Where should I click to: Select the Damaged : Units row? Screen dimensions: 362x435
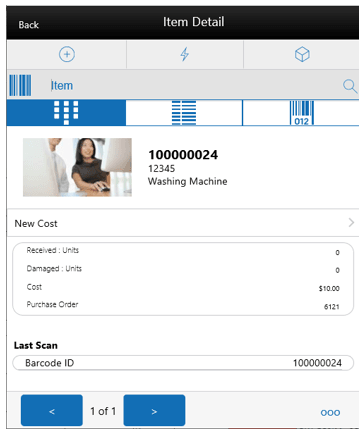click(183, 269)
